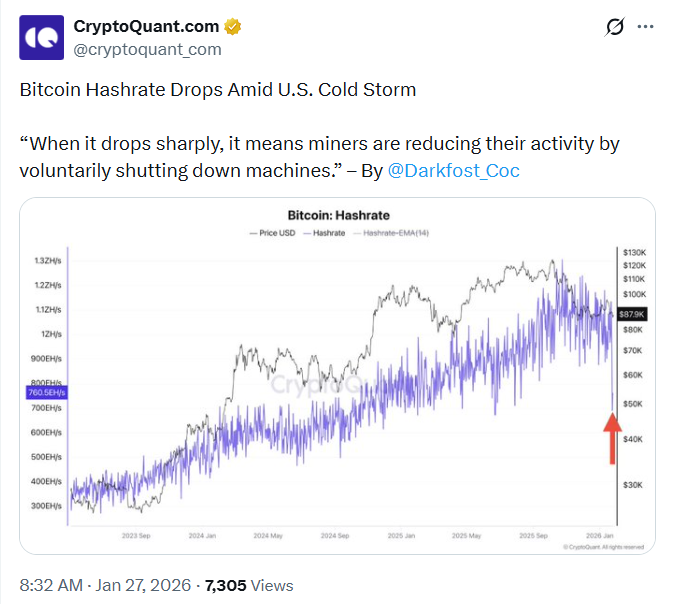The image size is (676, 604).
Task: Click the @cryptoquant_com handle
Action: pyautogui.click(x=148, y=48)
